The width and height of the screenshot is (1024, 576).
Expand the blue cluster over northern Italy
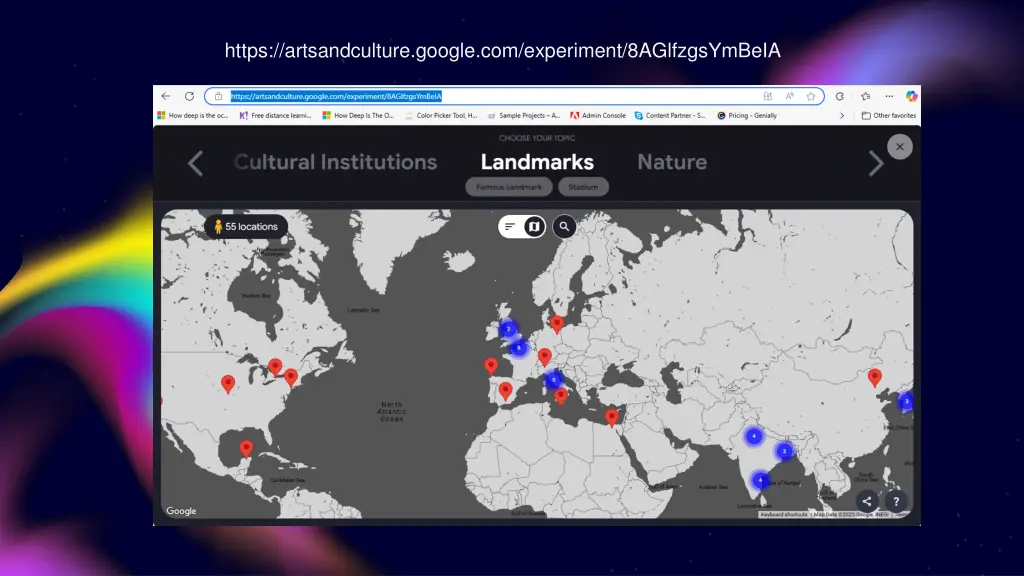pos(554,379)
